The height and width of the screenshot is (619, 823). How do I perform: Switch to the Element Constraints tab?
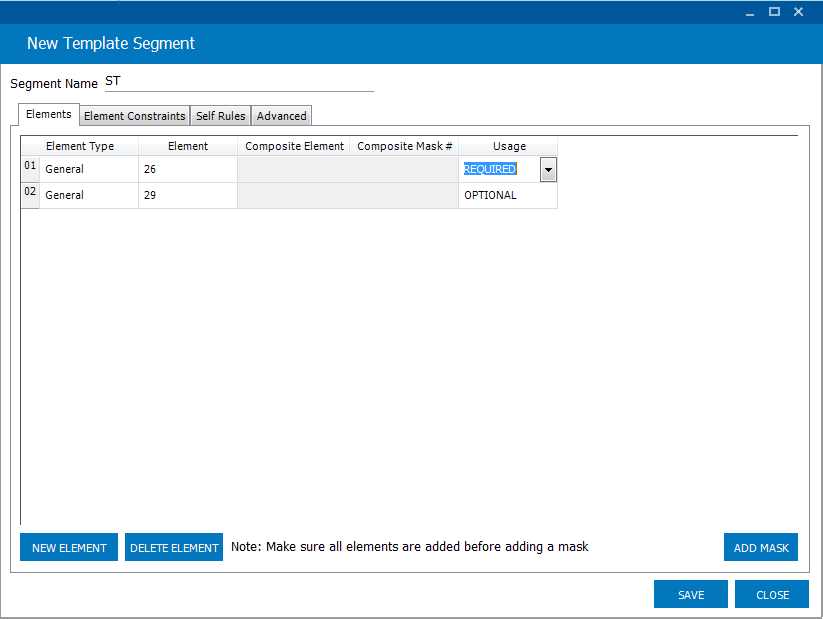(134, 116)
